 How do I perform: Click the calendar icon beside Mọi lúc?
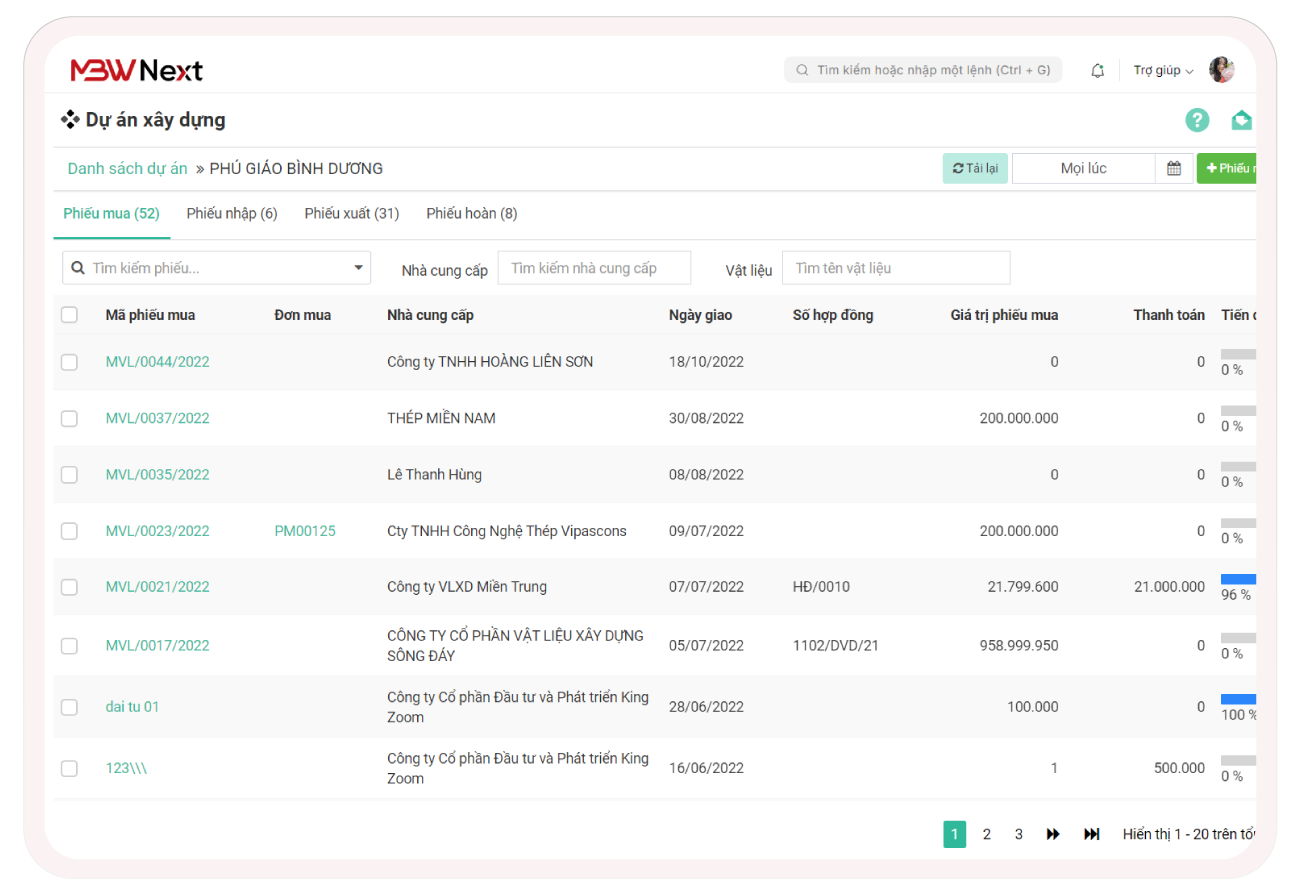[1174, 168]
